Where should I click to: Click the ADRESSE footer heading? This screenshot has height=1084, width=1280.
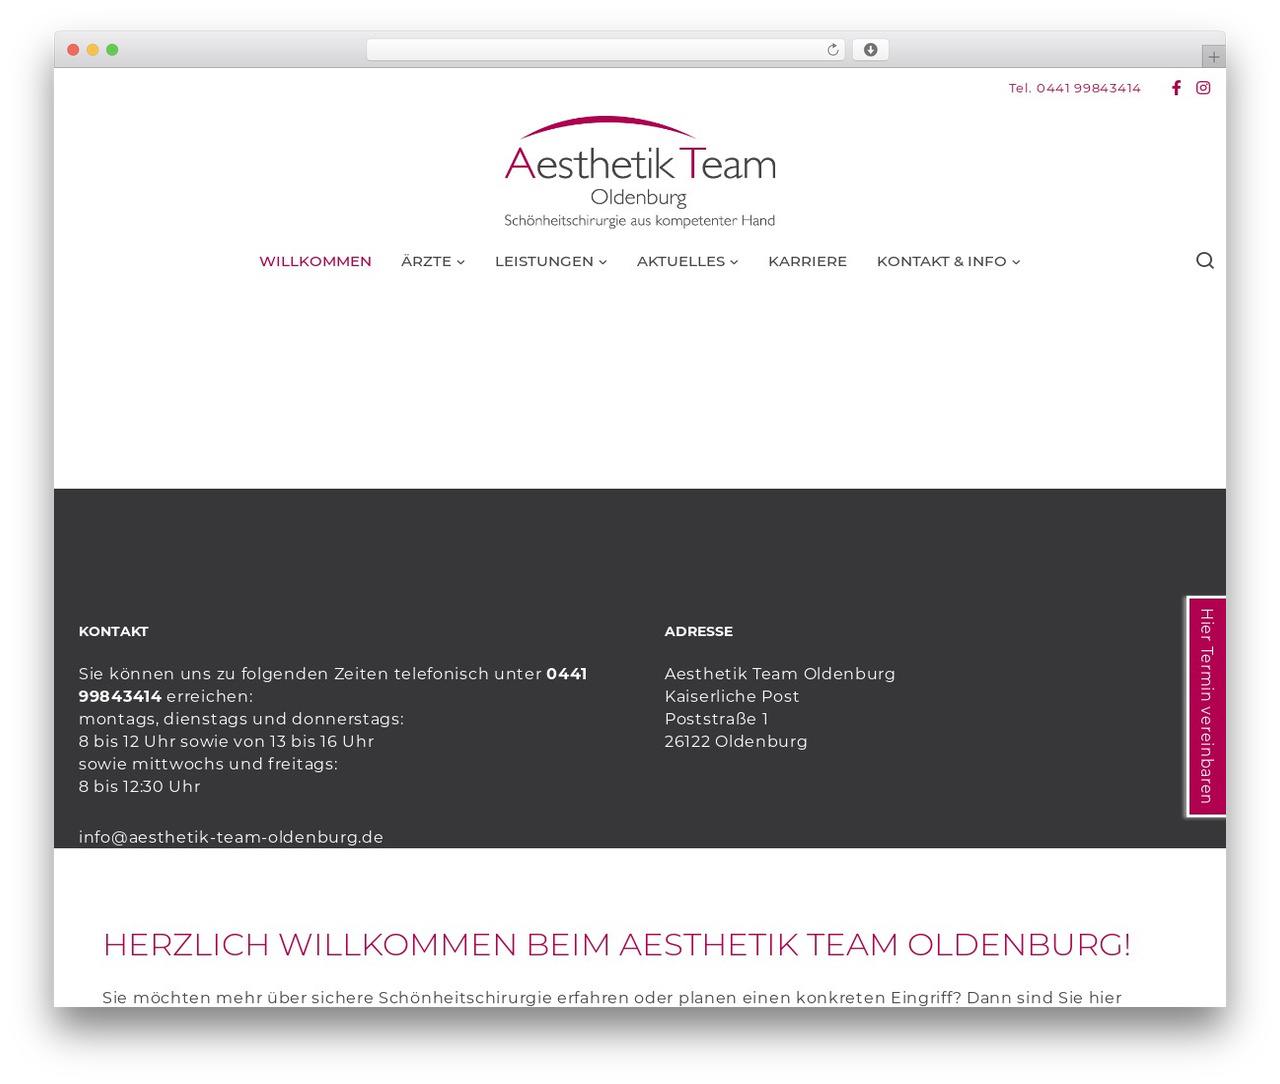tap(699, 631)
